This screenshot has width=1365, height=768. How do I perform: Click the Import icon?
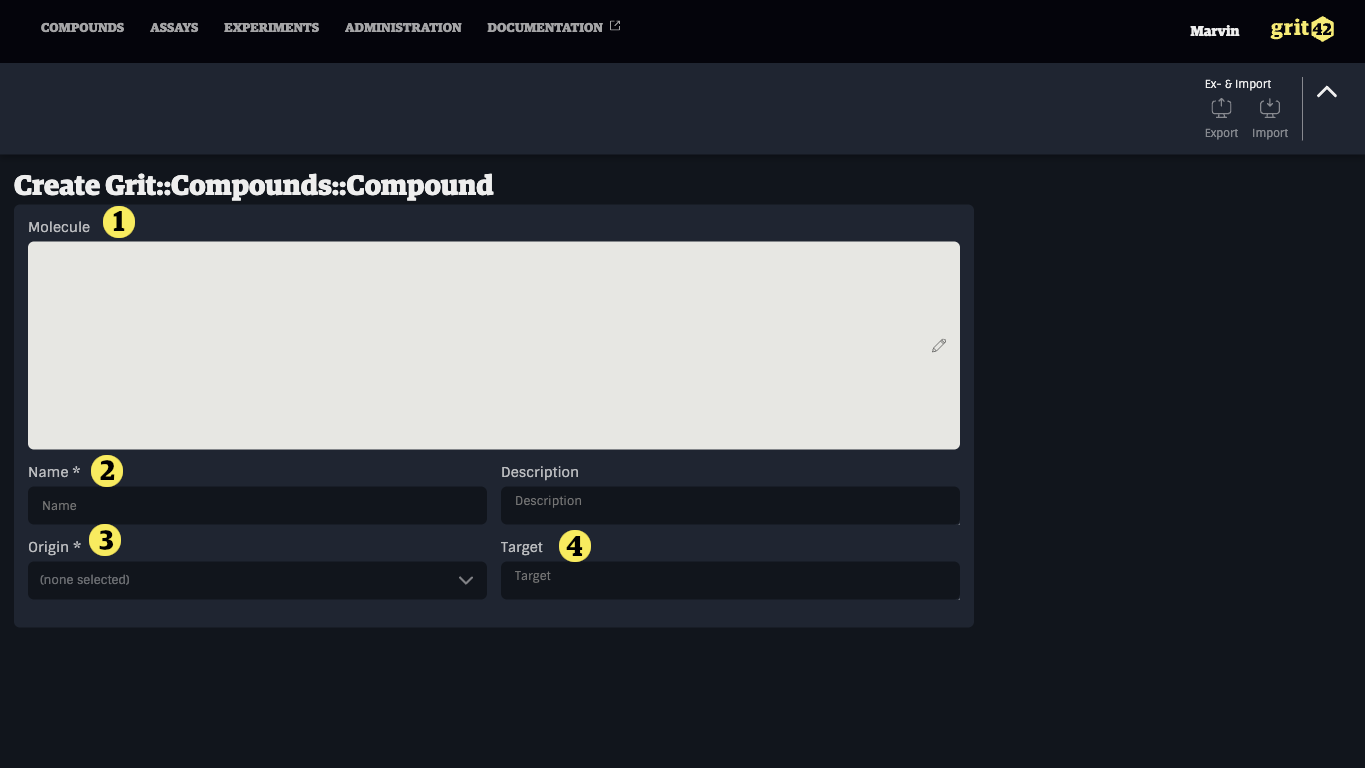coord(1270,108)
